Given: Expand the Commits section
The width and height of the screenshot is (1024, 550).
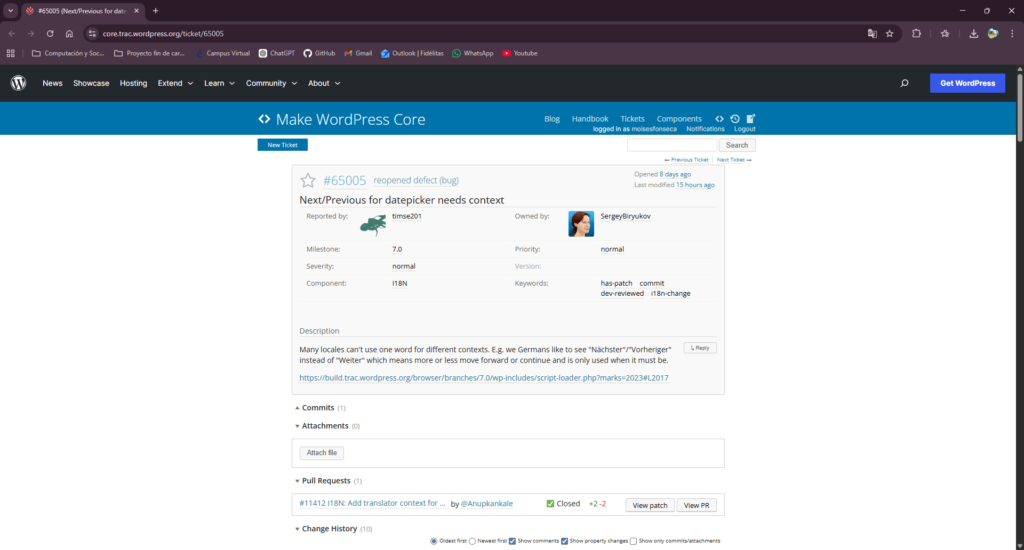Looking at the screenshot, I should pyautogui.click(x=318, y=408).
